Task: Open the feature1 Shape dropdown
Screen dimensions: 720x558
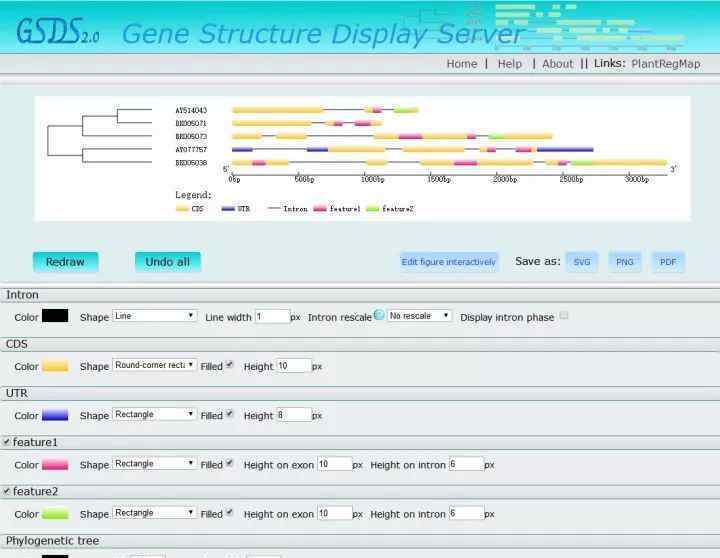Action: pyautogui.click(x=154, y=463)
